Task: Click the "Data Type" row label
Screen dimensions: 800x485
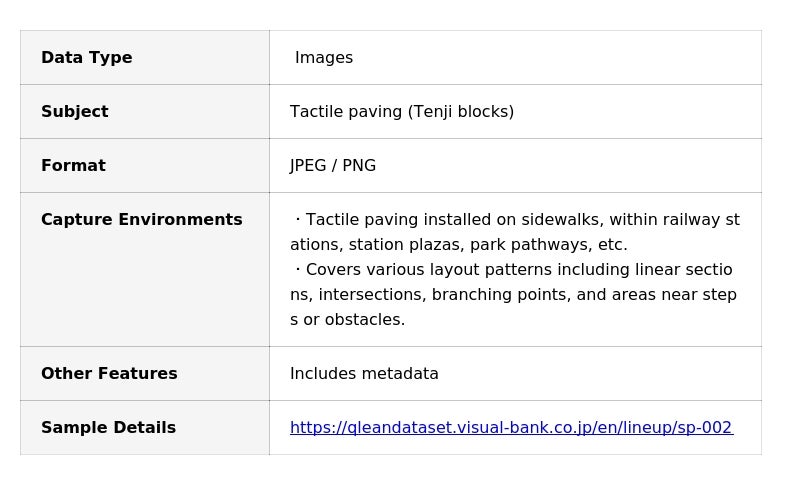Action: tap(87, 58)
